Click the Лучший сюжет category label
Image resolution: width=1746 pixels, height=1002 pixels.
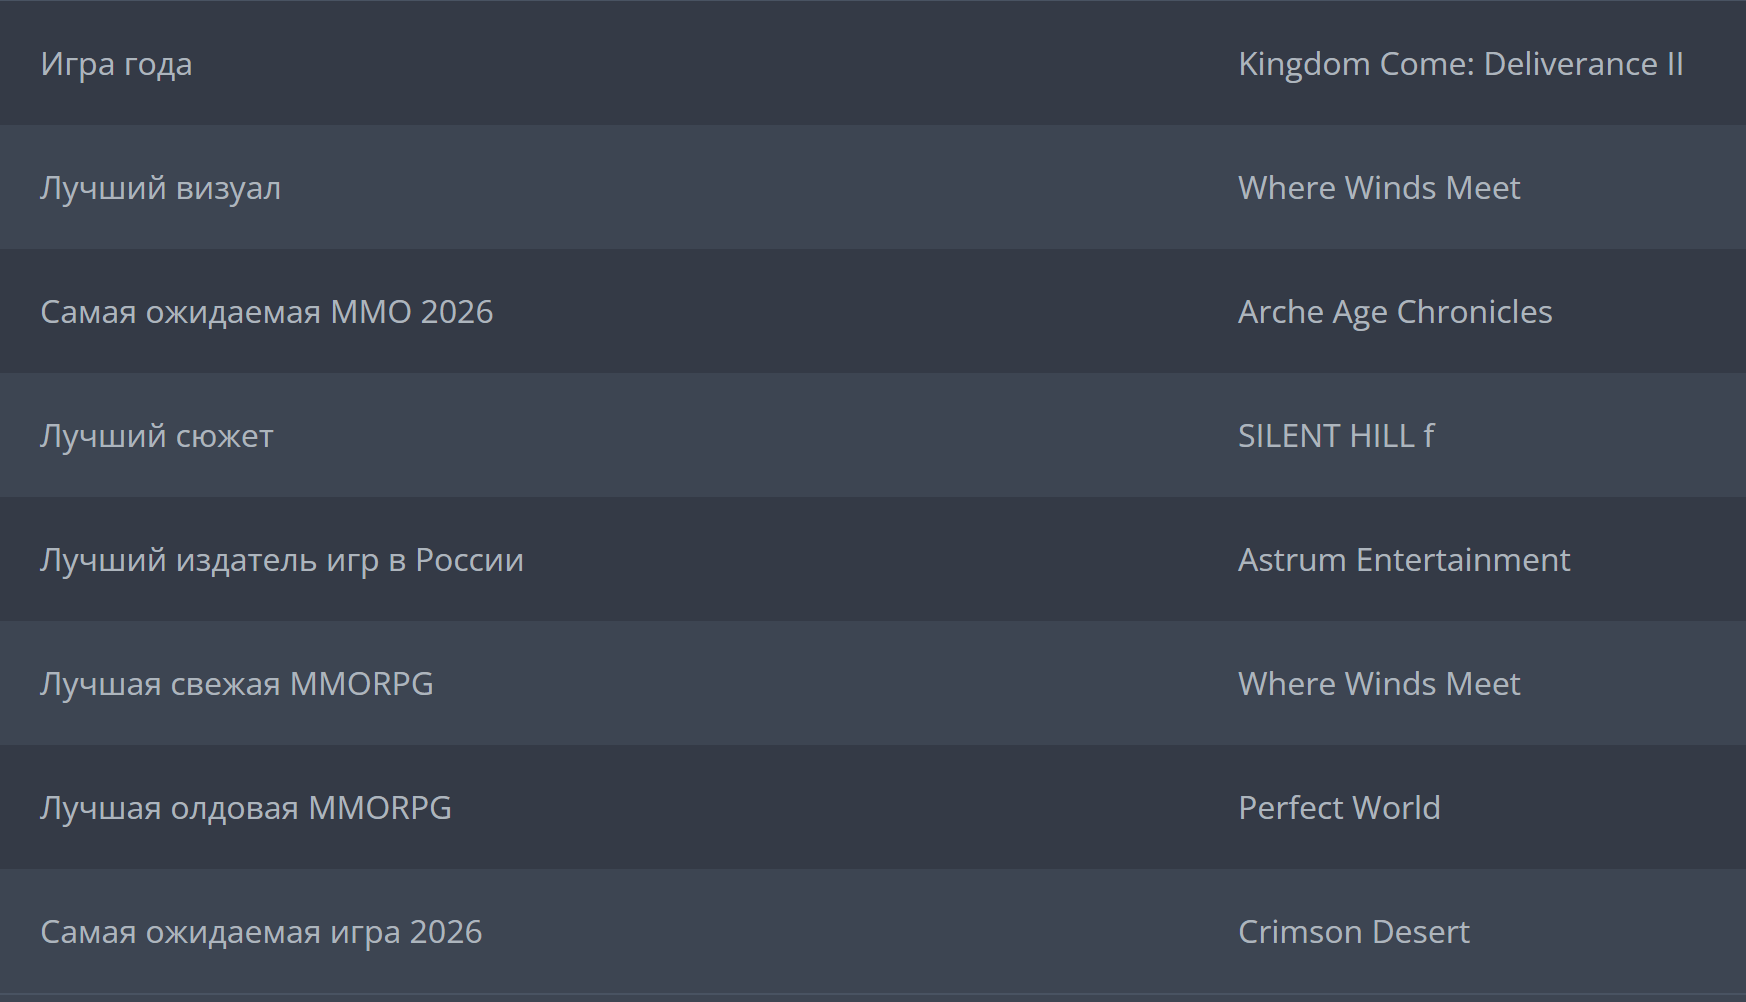[156, 436]
